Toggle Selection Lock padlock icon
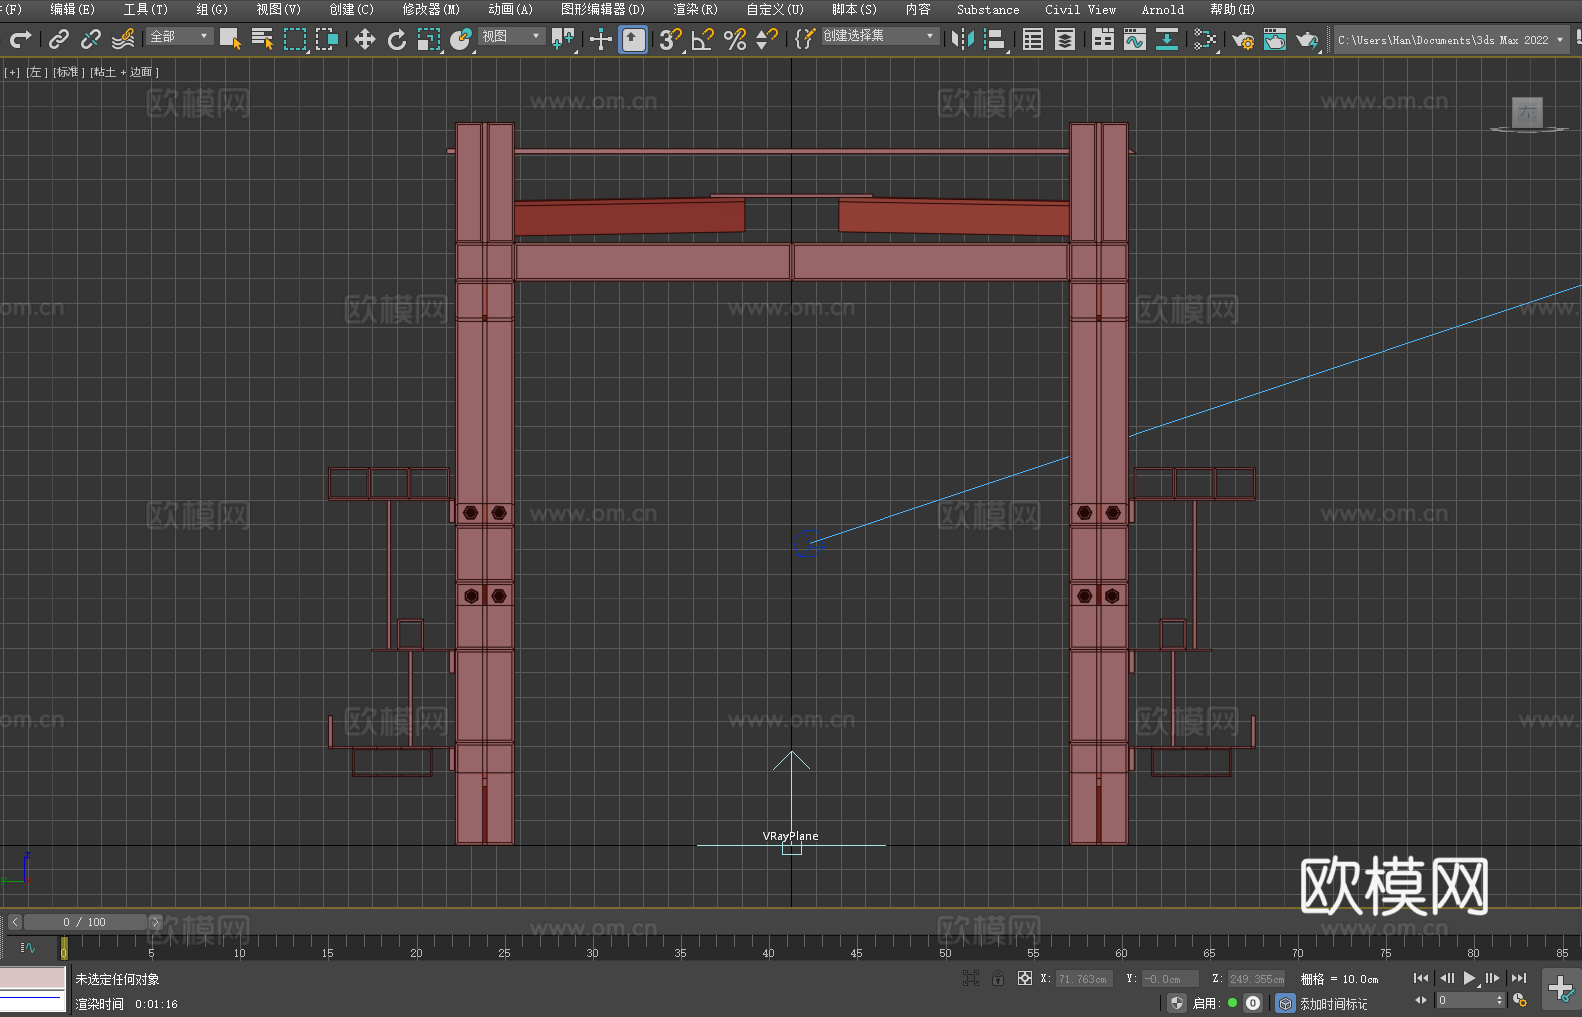The width and height of the screenshot is (1582, 1017). coord(998,978)
